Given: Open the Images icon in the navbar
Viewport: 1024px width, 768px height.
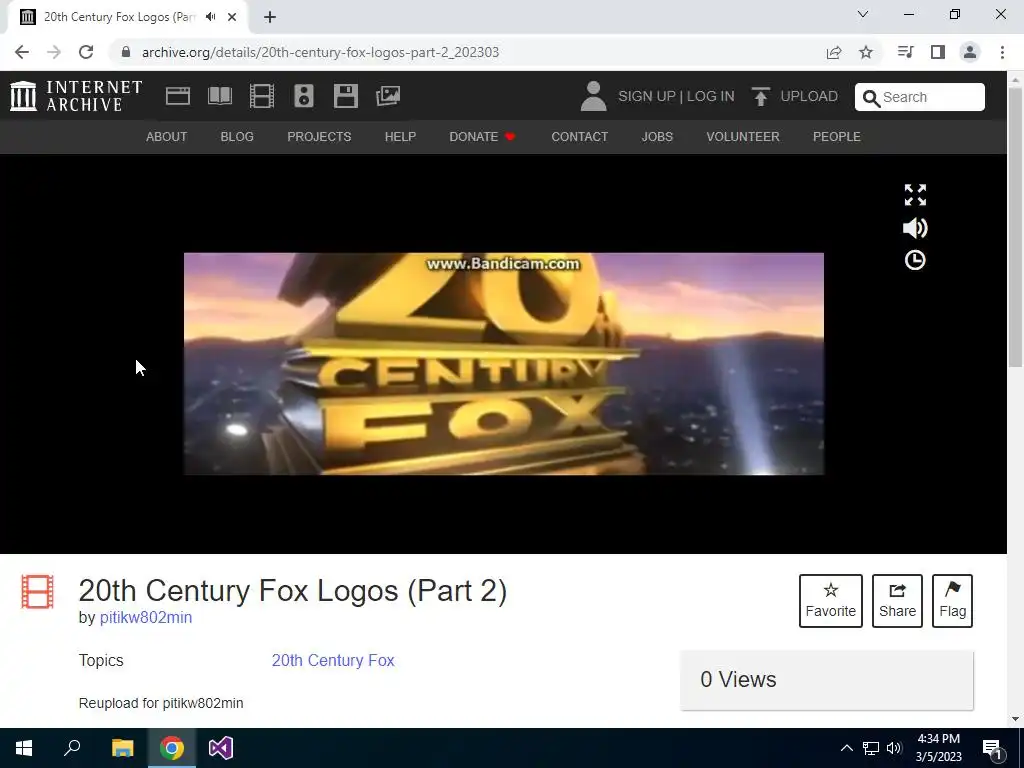Looking at the screenshot, I should (x=388, y=96).
